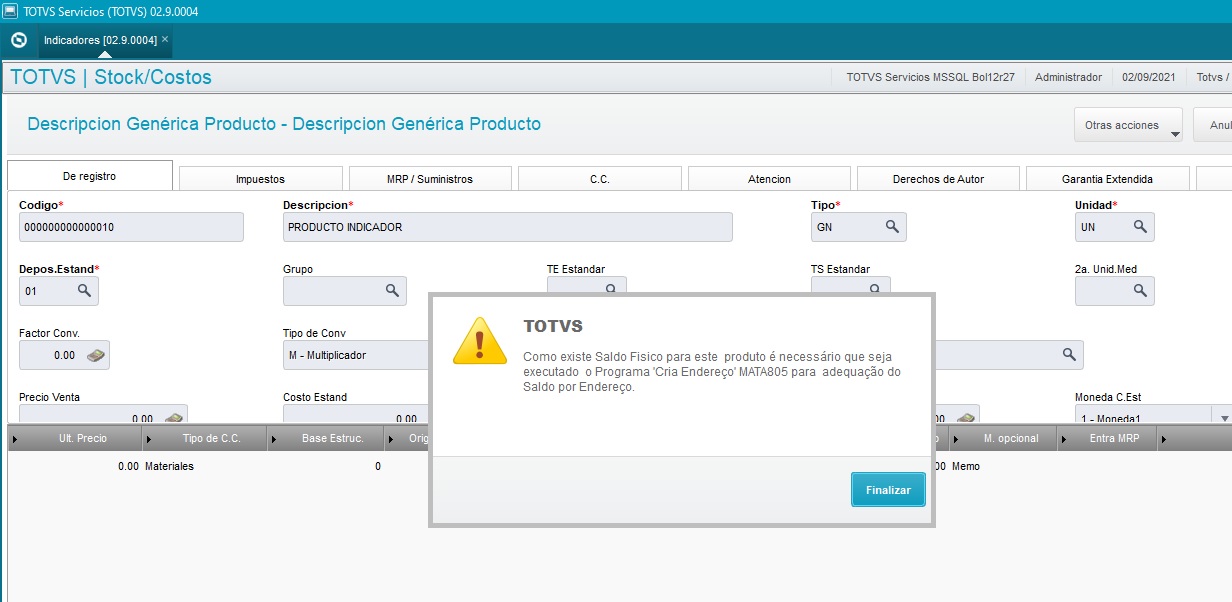
Task: Click the TOTVS window title bar icon
Action: 10,10
